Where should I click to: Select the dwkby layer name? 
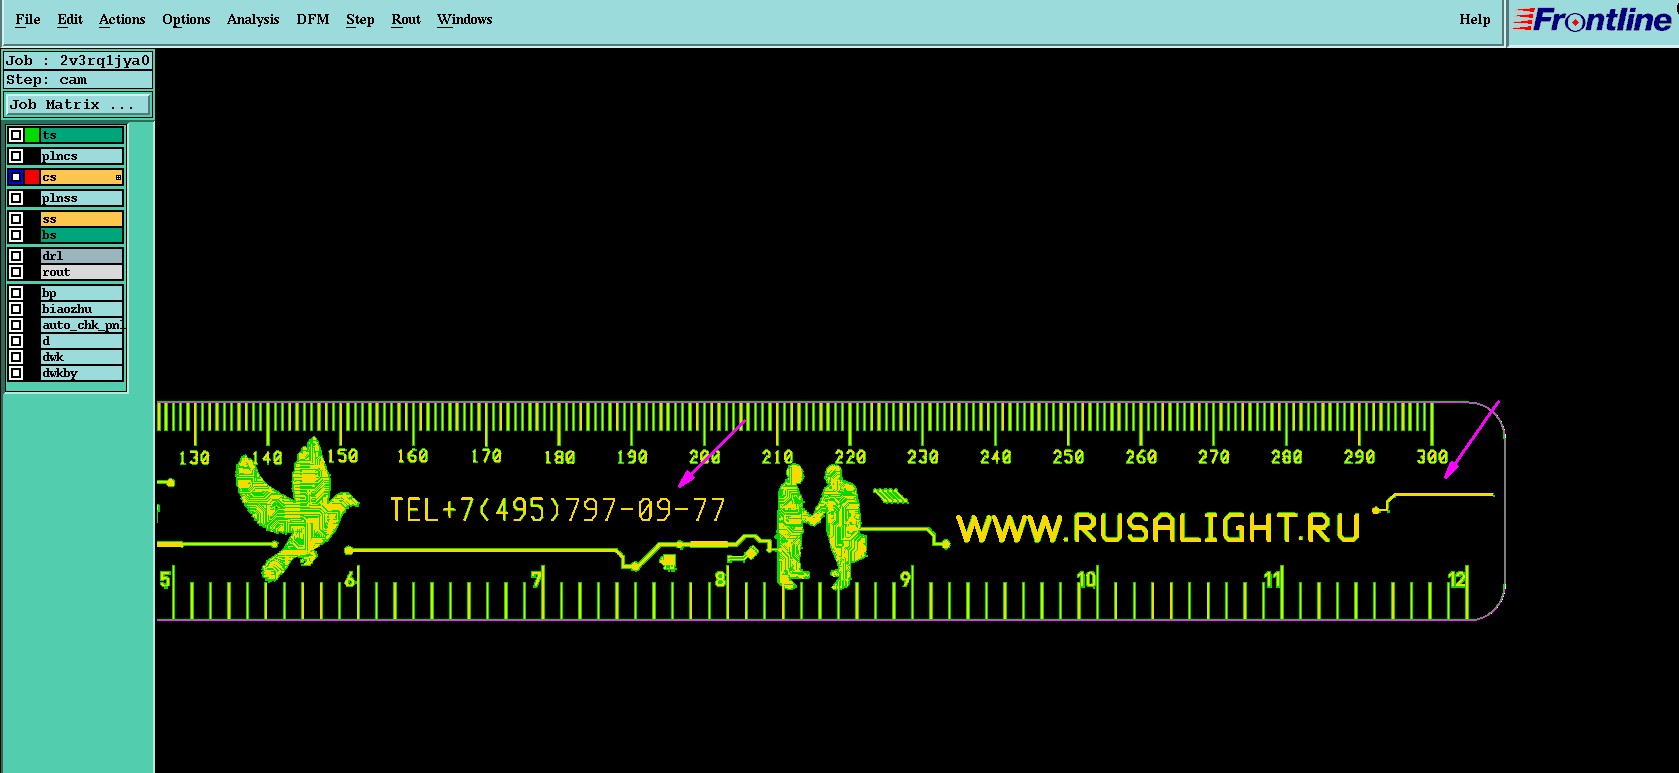82,373
